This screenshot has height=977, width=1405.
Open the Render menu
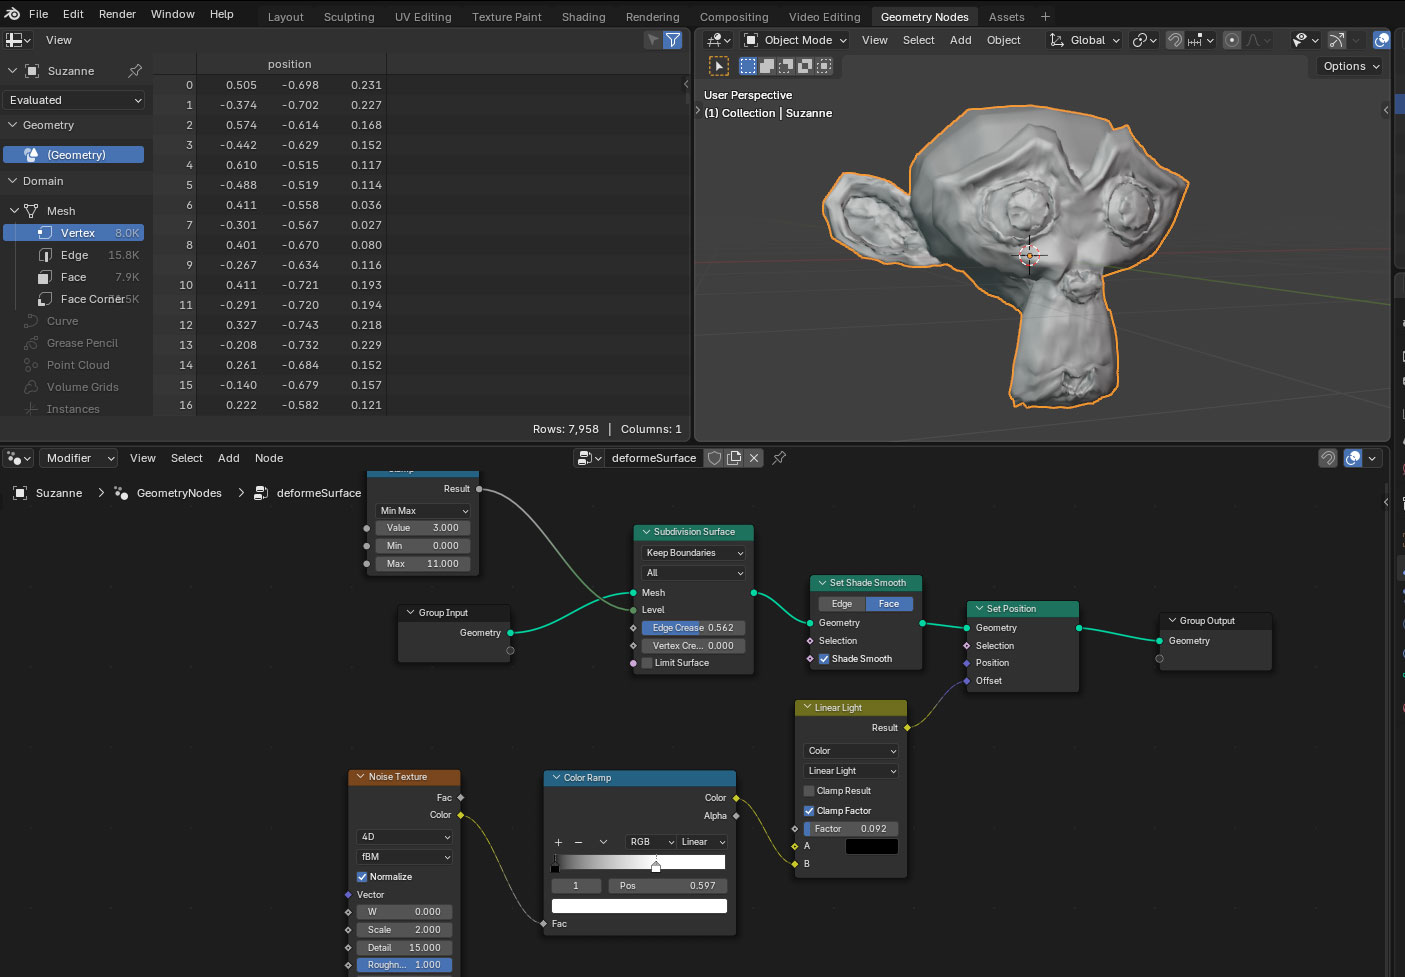point(117,14)
